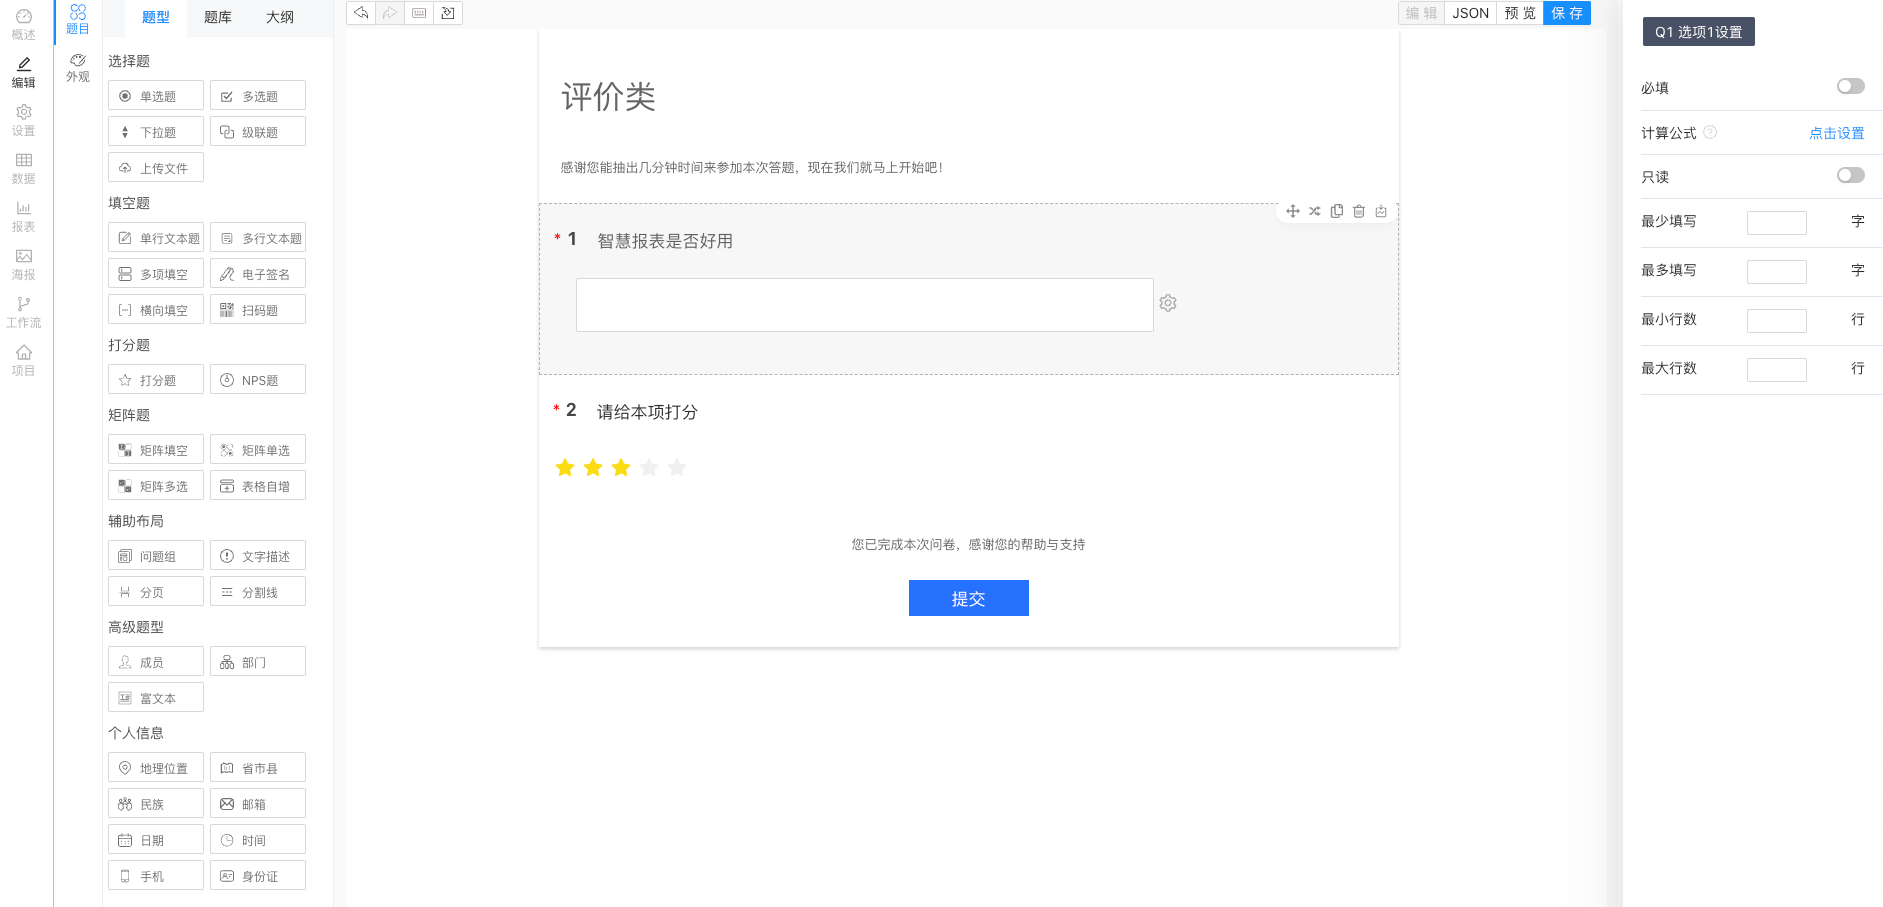
Task: Undo the last change
Action: (360, 13)
